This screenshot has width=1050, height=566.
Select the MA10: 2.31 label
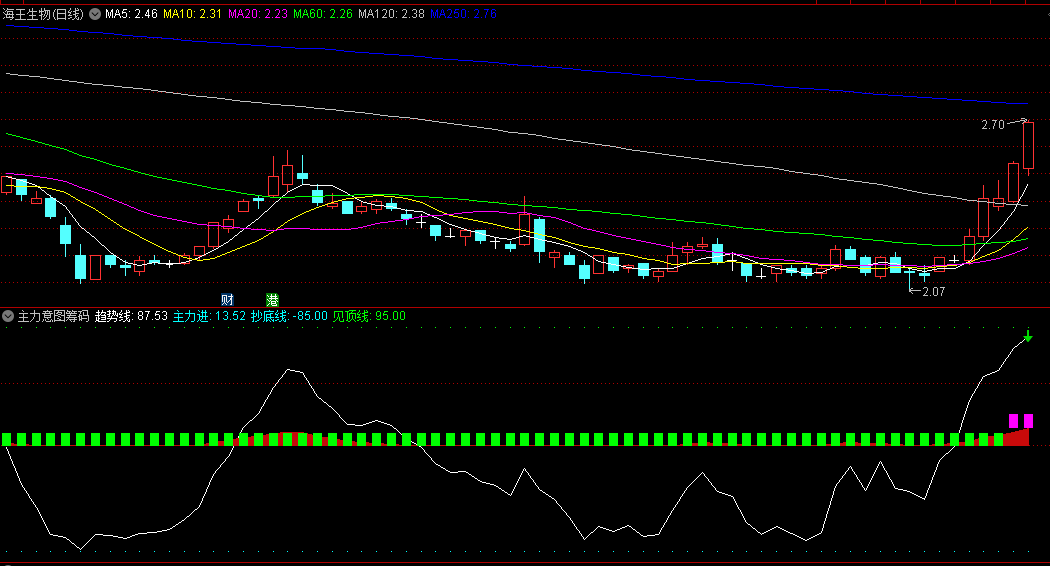click(x=192, y=14)
